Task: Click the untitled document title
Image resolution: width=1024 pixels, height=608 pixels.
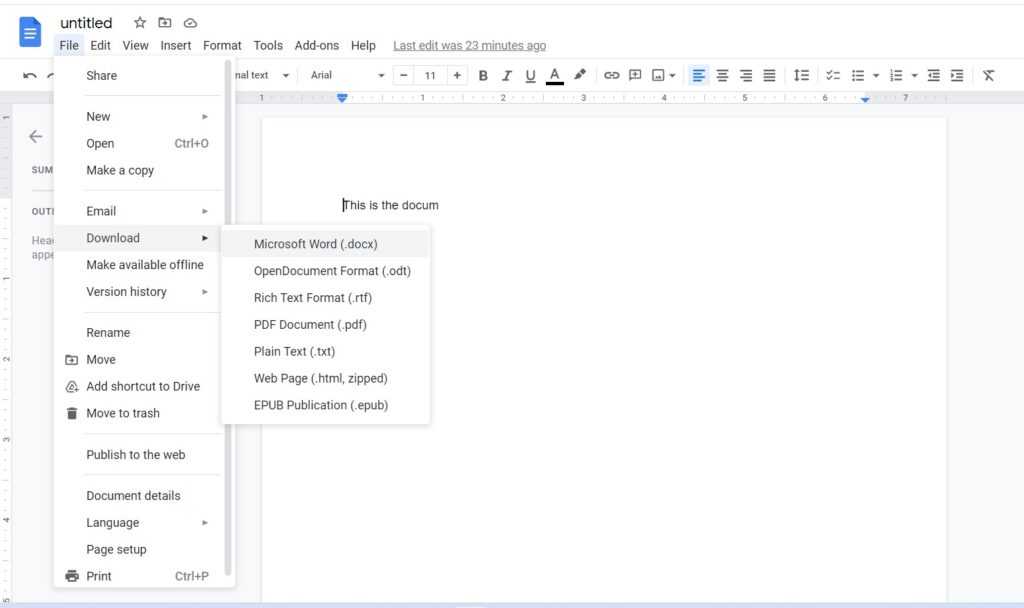Action: pos(86,23)
